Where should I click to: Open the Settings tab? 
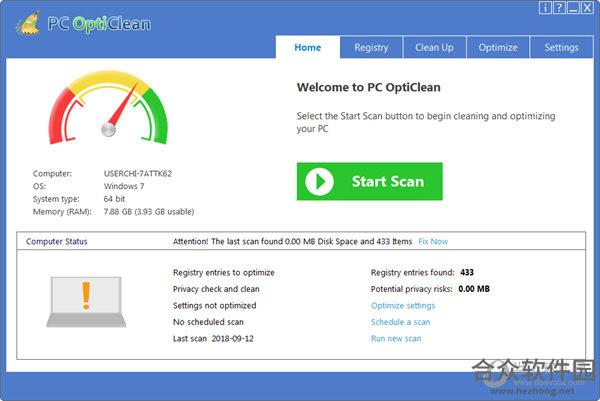click(561, 47)
